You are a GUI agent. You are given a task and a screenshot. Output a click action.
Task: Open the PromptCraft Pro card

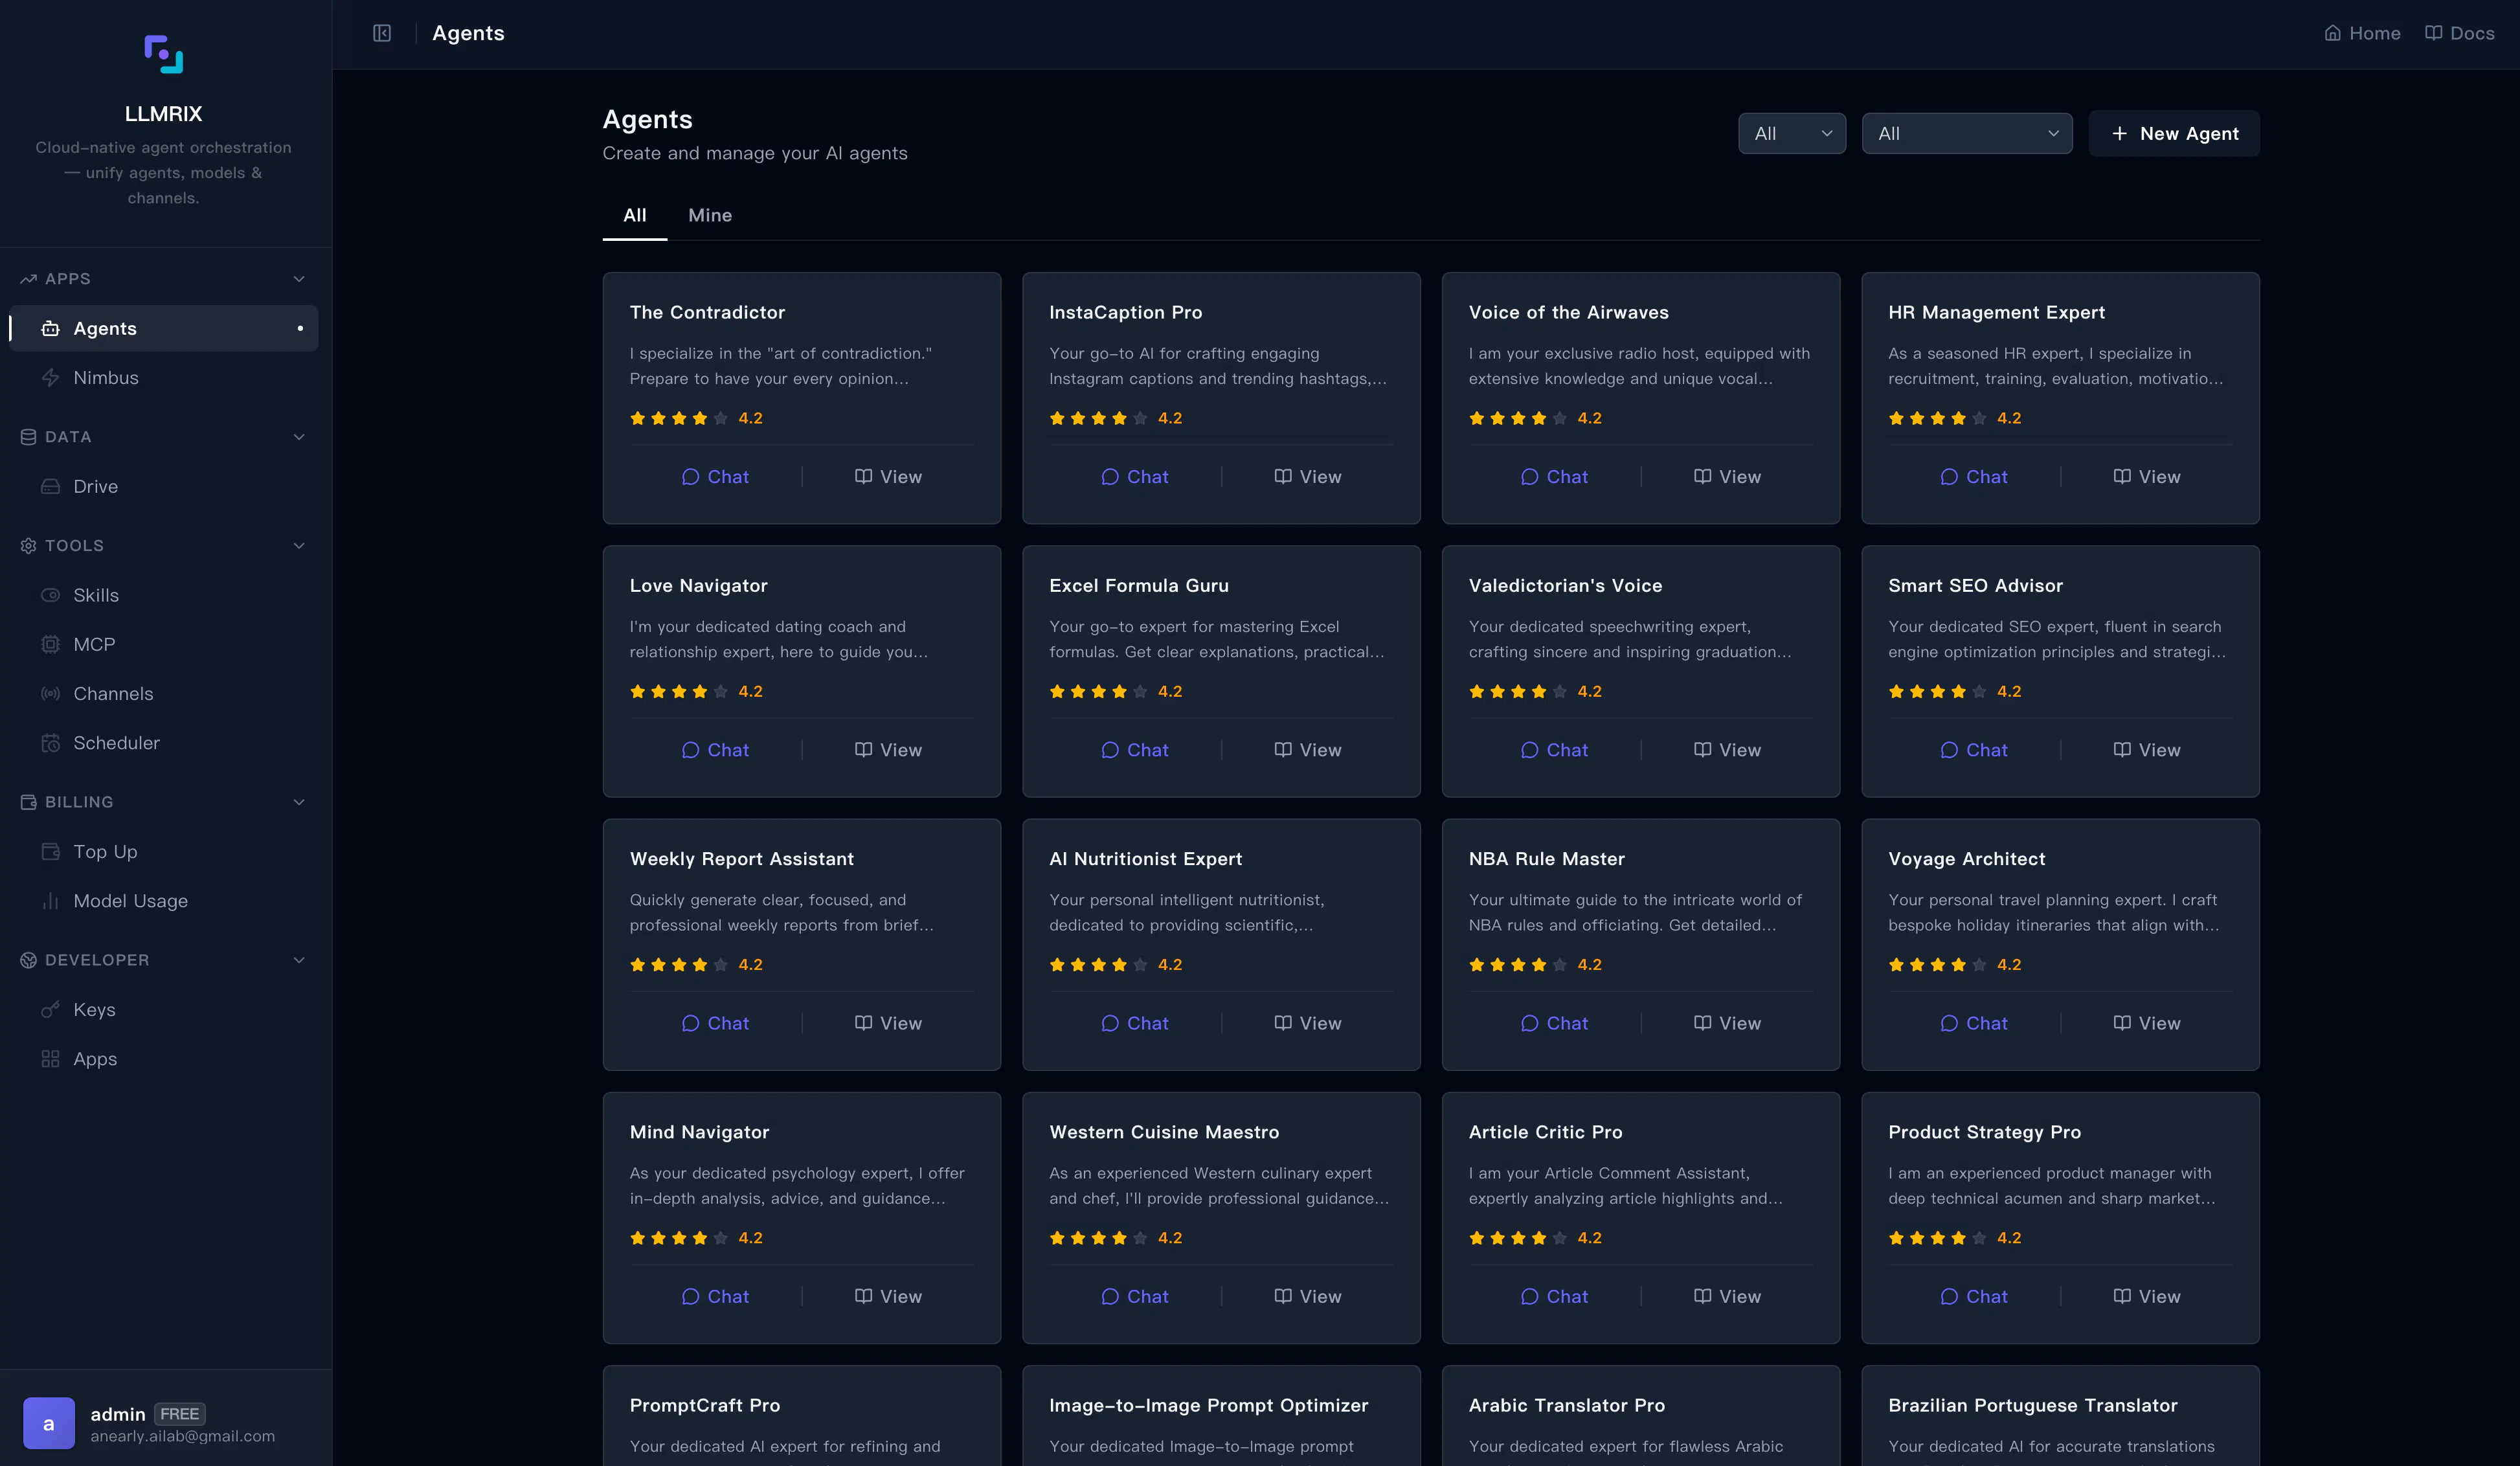[x=801, y=1416]
